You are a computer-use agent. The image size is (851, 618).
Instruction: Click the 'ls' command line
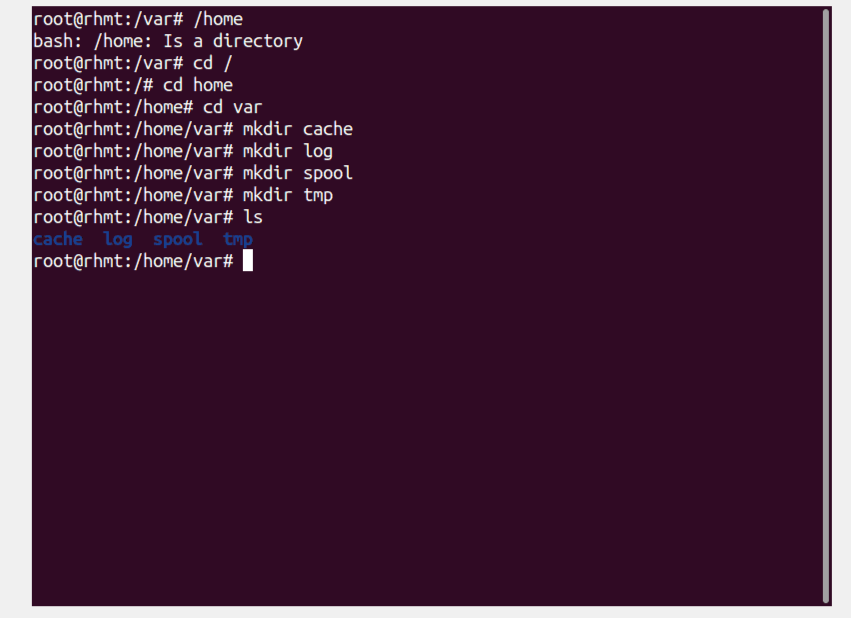point(148,217)
